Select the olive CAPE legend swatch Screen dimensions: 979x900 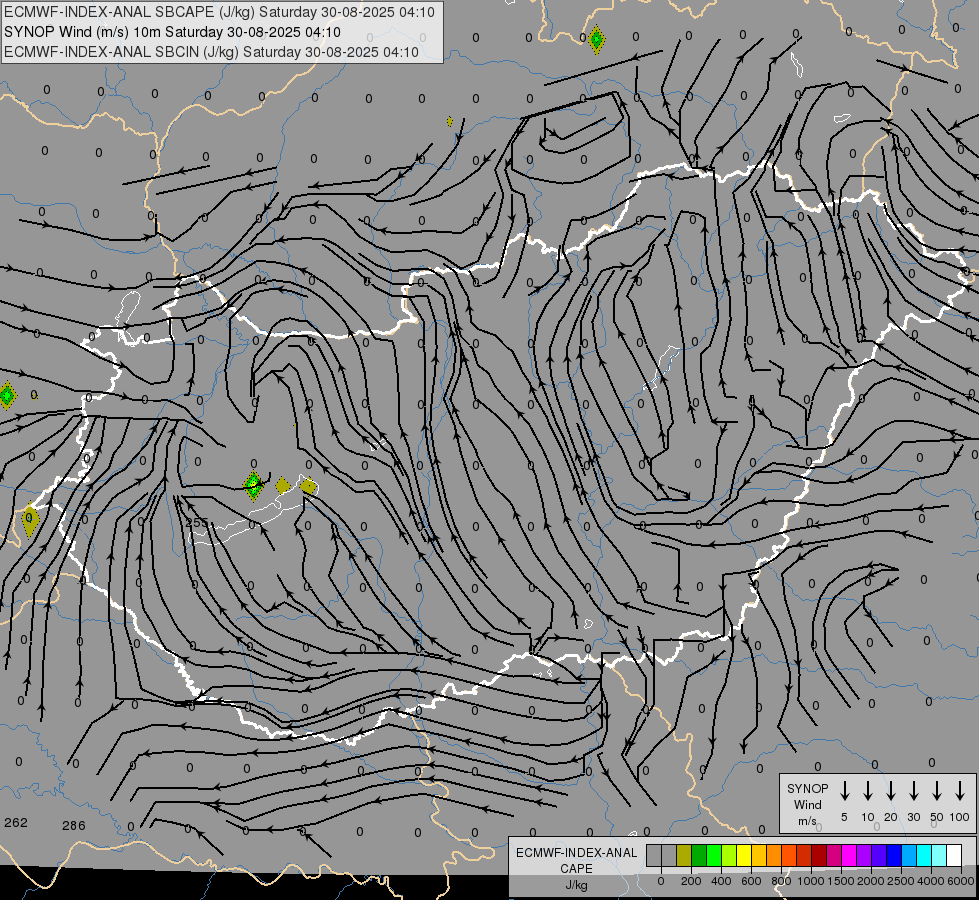point(684,855)
